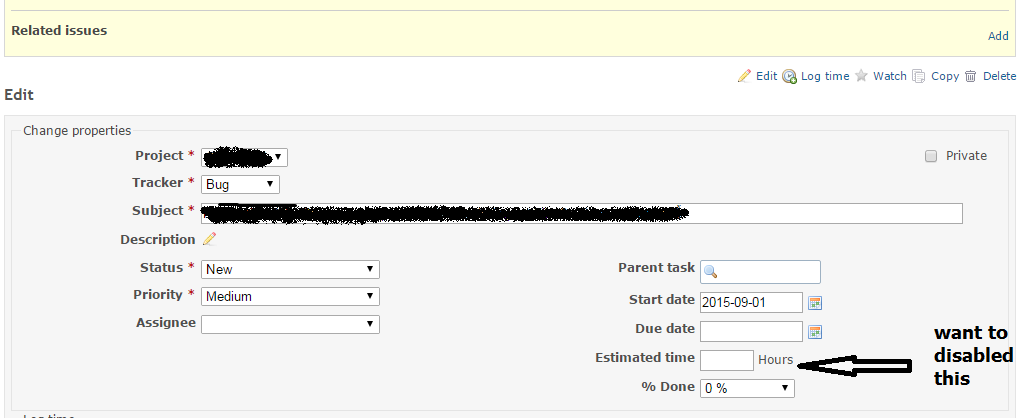Toggle the Private checkbox

pos(931,156)
